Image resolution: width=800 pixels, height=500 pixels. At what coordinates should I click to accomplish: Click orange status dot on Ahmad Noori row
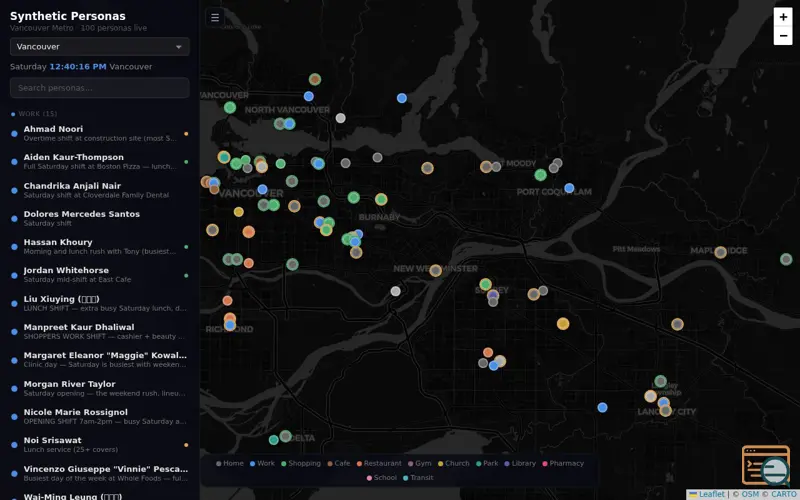point(186,134)
